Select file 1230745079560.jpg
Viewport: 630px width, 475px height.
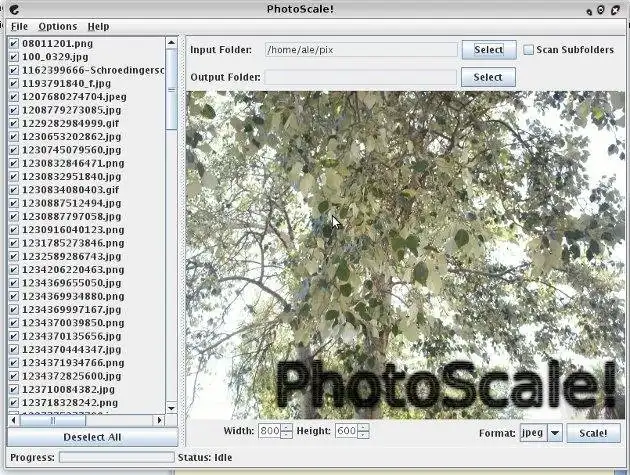coord(72,150)
